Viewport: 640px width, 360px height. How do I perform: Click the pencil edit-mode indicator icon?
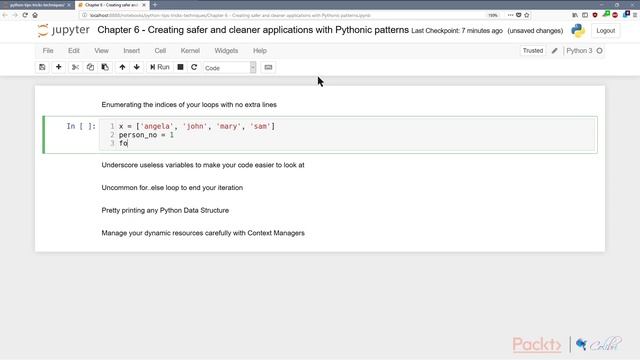coord(554,51)
